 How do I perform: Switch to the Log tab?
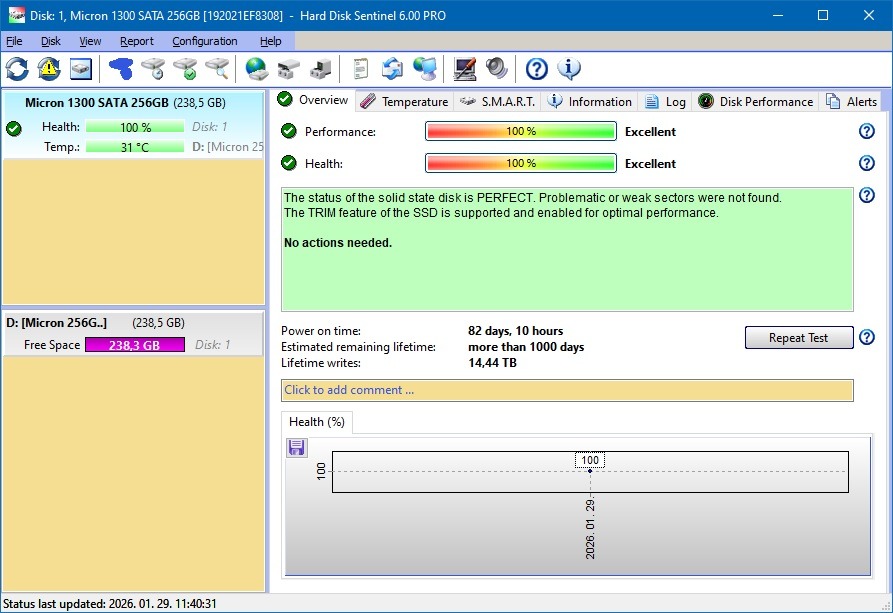[x=665, y=101]
